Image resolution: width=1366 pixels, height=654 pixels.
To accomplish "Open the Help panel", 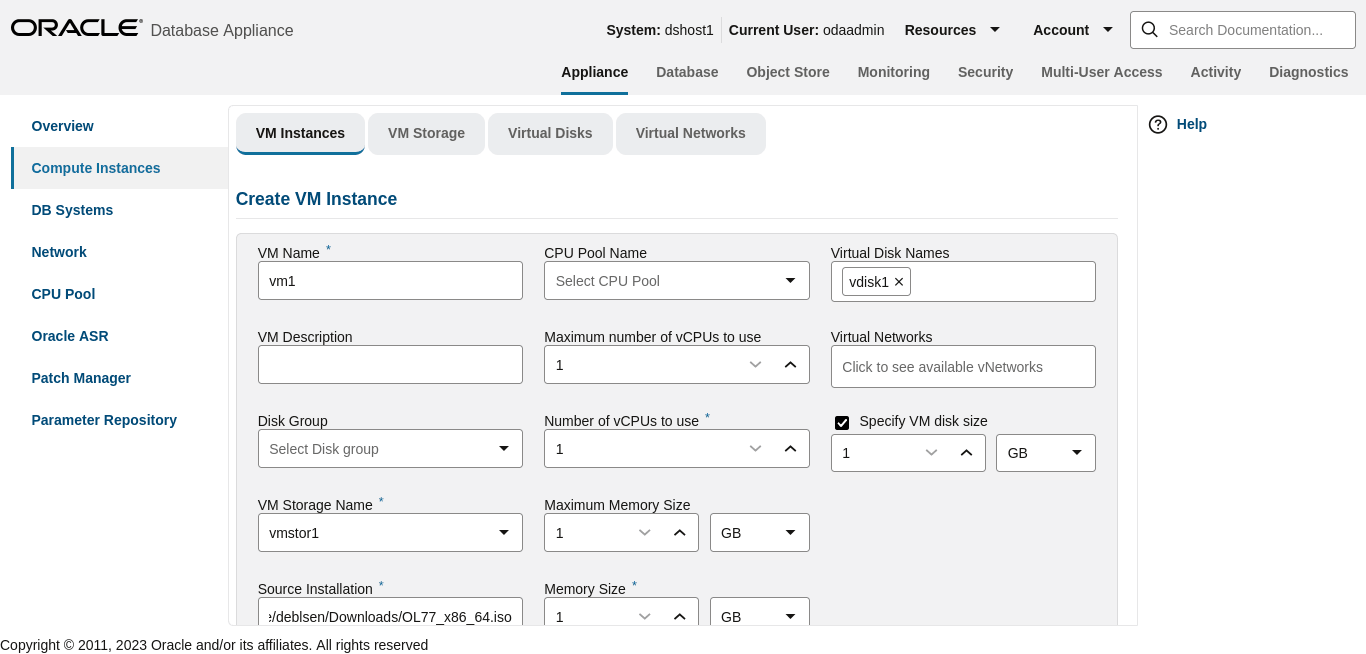I will point(1177,124).
